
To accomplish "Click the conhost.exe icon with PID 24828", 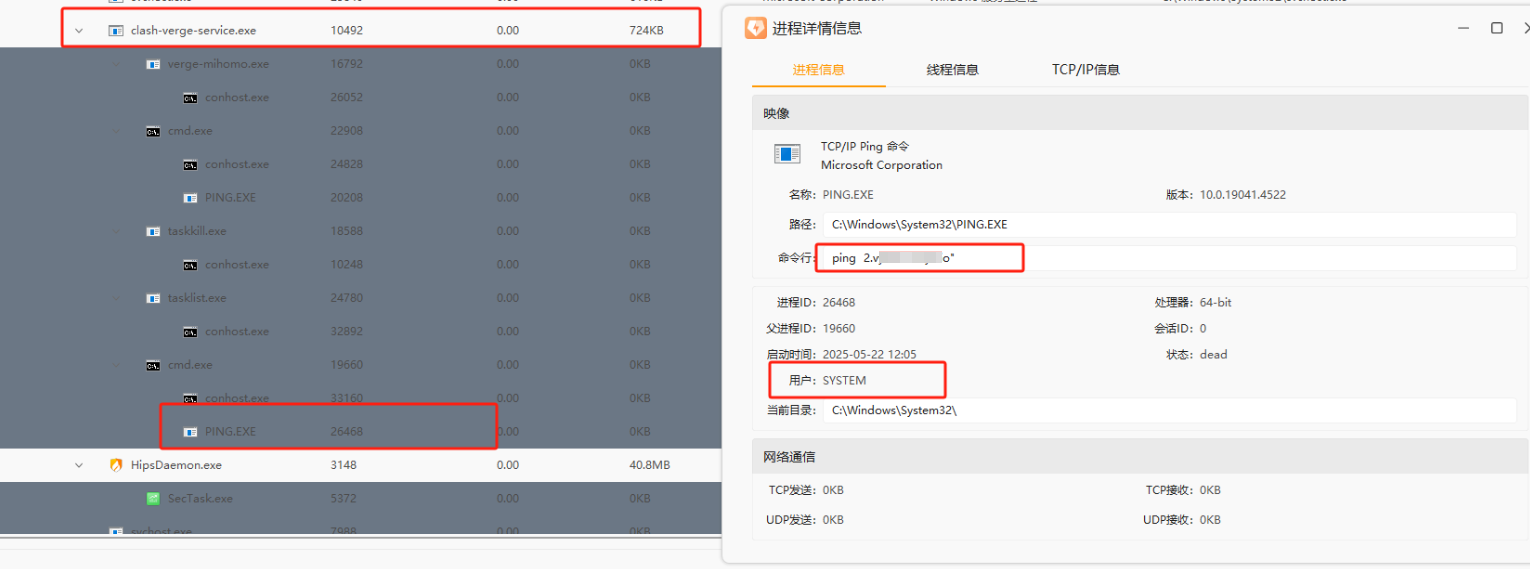I will [x=190, y=164].
